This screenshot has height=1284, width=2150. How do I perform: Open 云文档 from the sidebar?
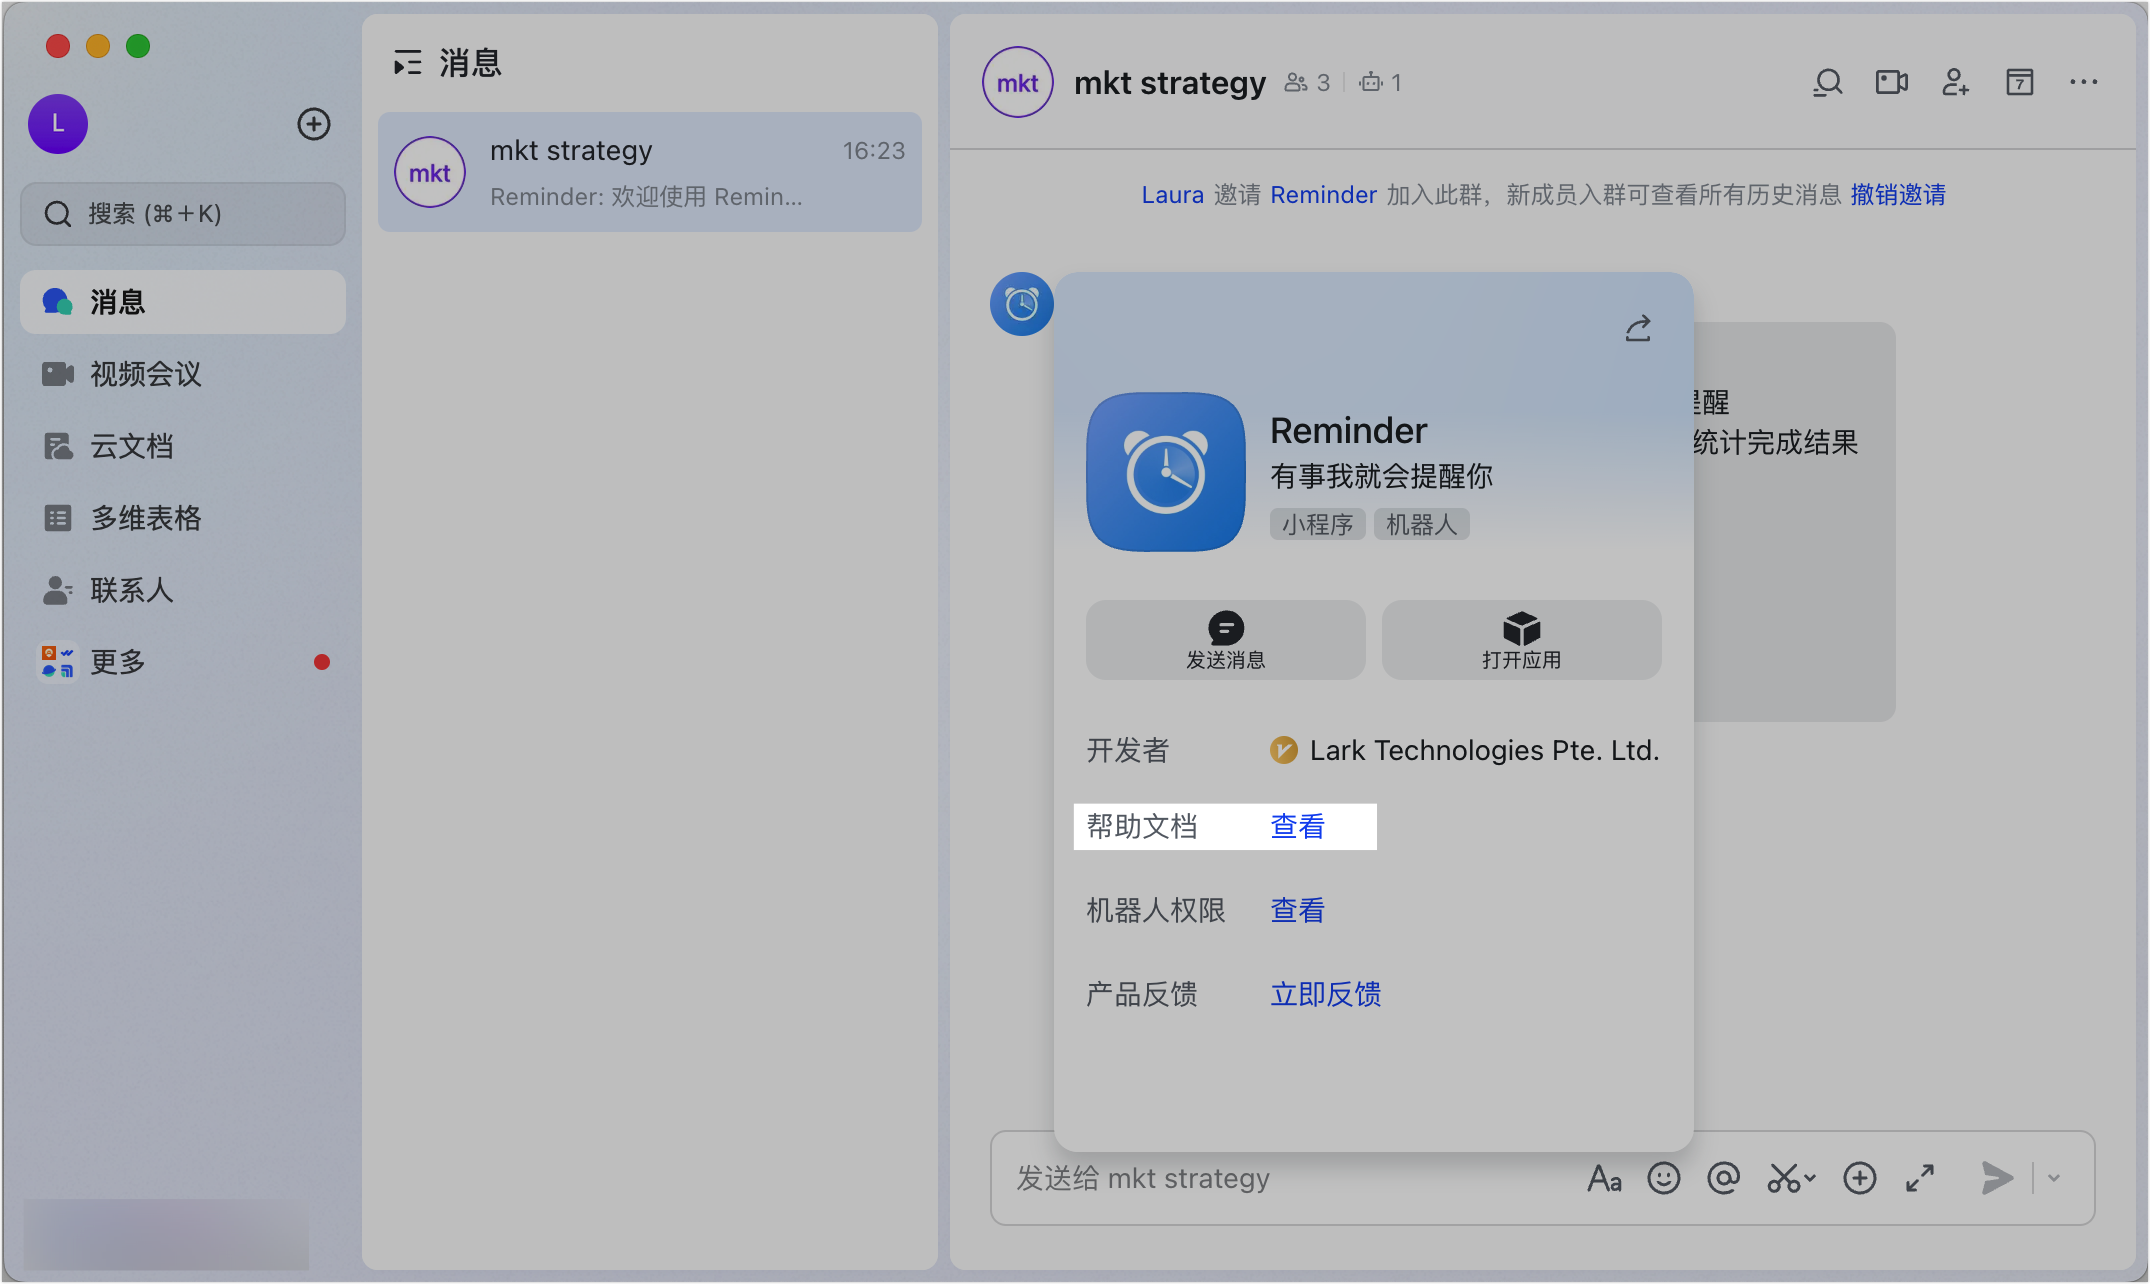tap(183, 446)
